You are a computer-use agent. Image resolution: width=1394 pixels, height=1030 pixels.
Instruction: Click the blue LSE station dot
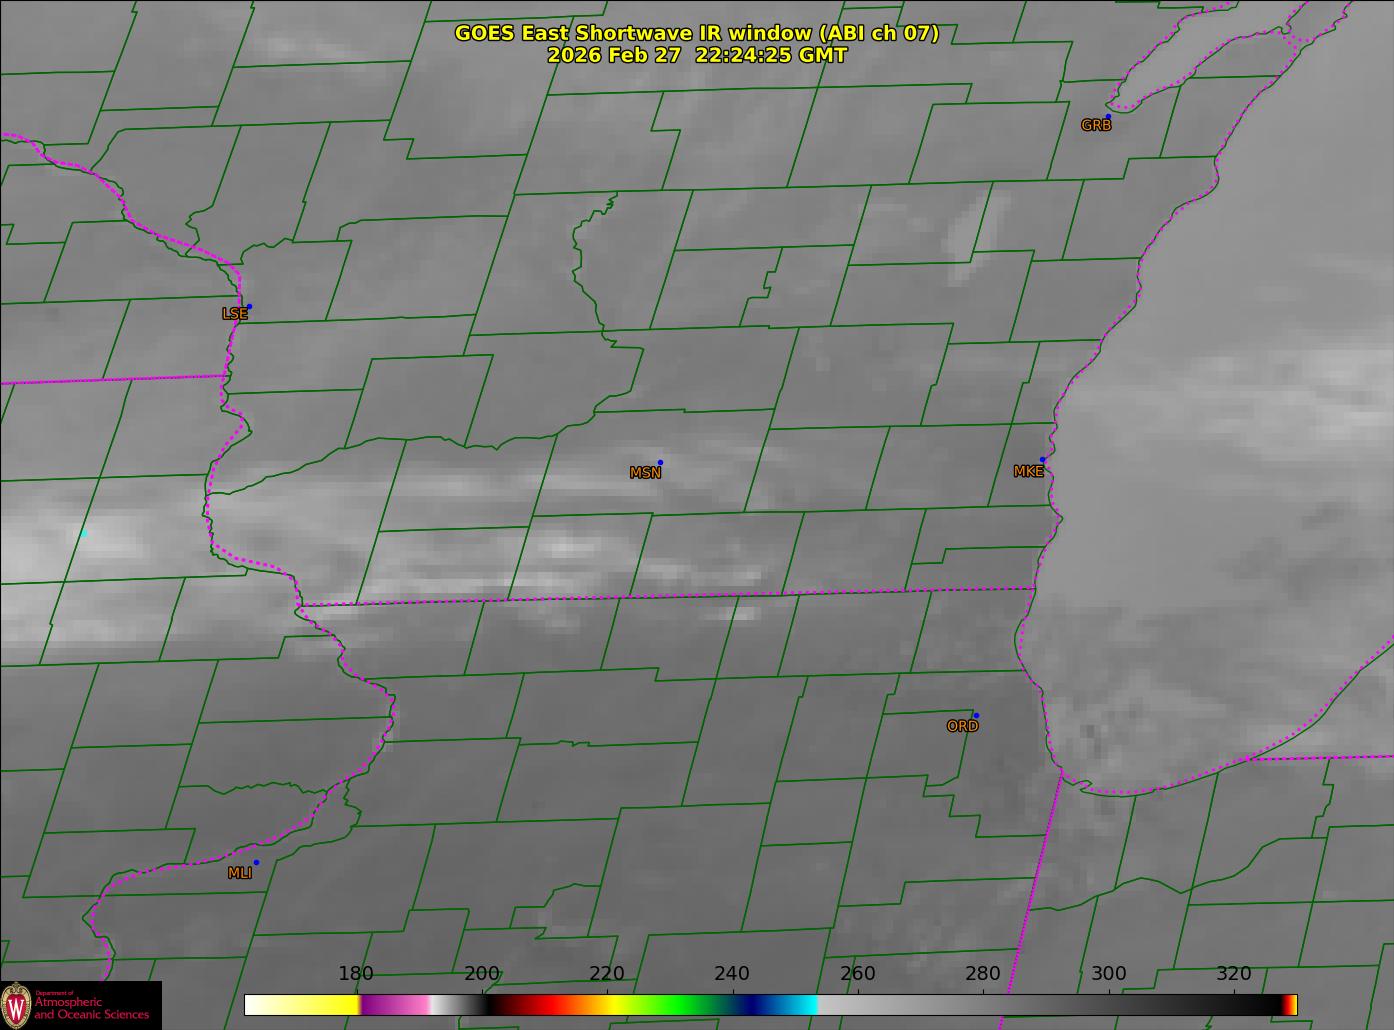click(249, 307)
